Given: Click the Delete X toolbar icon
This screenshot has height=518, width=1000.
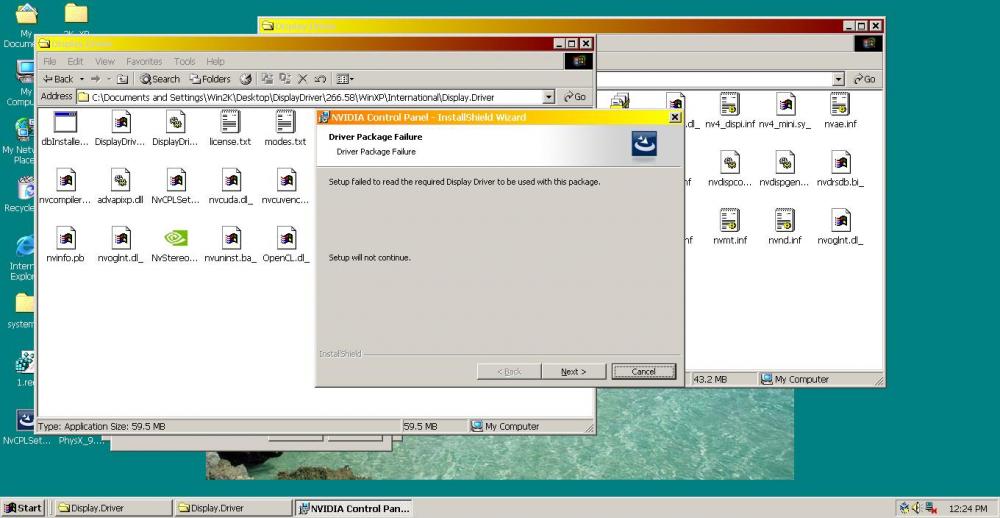Looking at the screenshot, I should (x=303, y=79).
